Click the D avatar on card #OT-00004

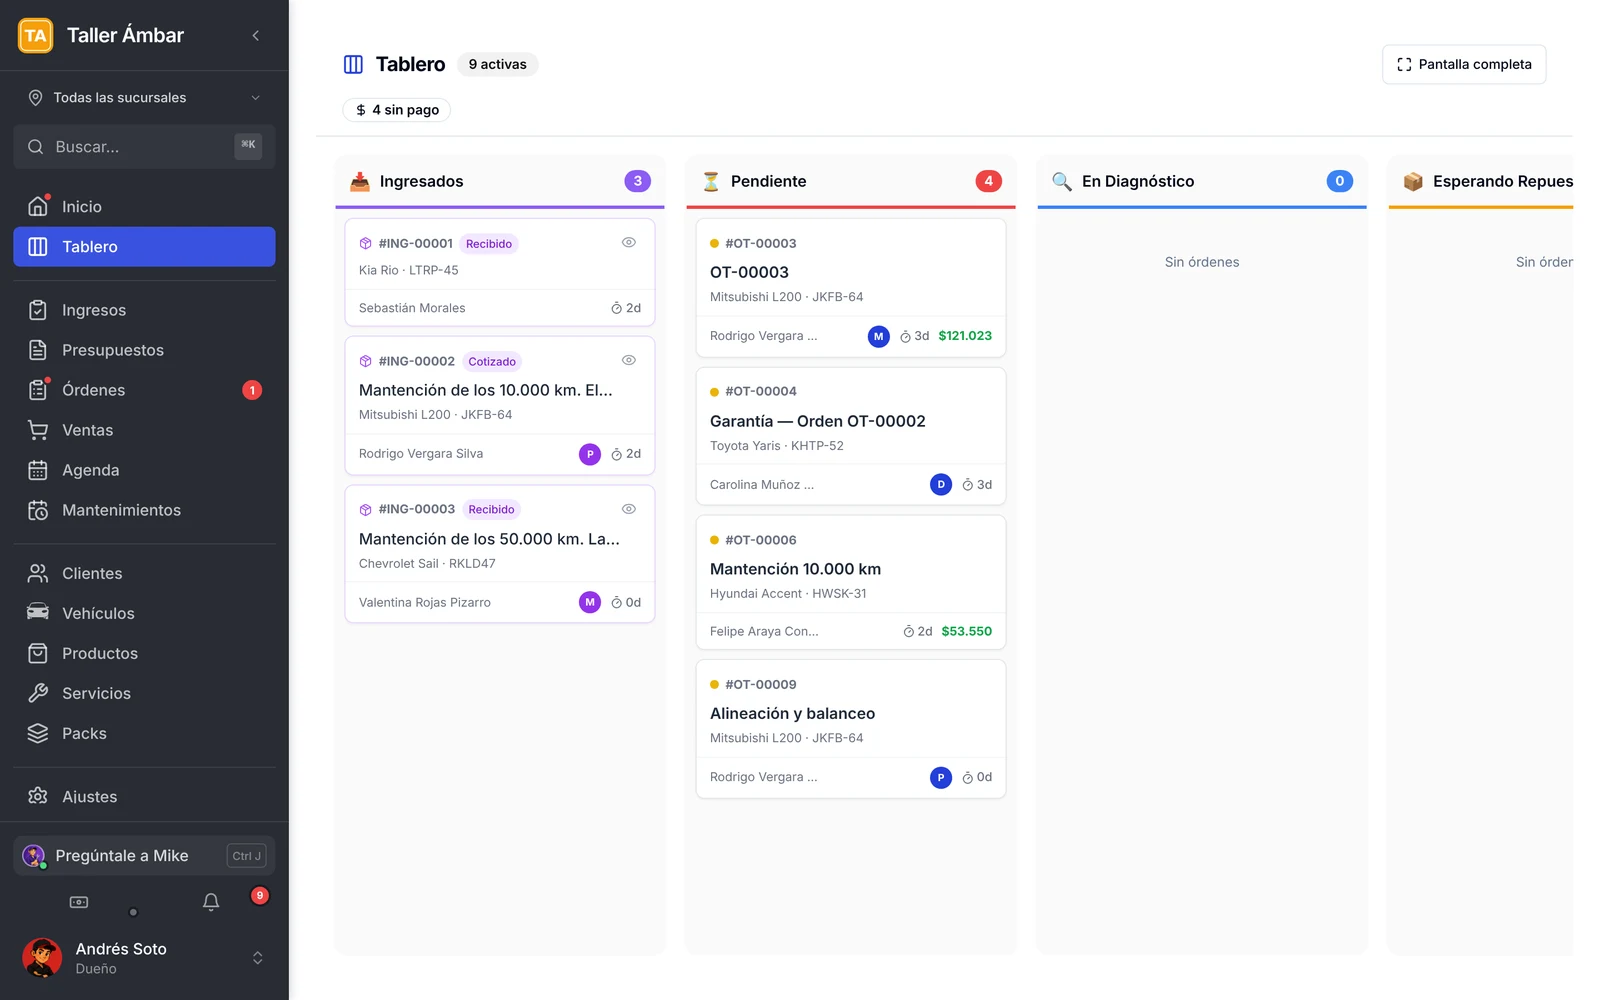pos(941,485)
